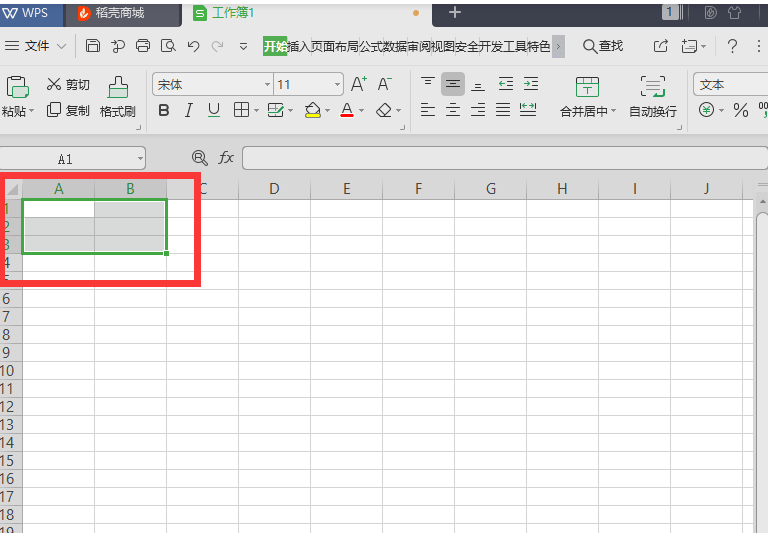Open the 文件 (File) menu
The height and width of the screenshot is (533, 768).
tap(36, 46)
